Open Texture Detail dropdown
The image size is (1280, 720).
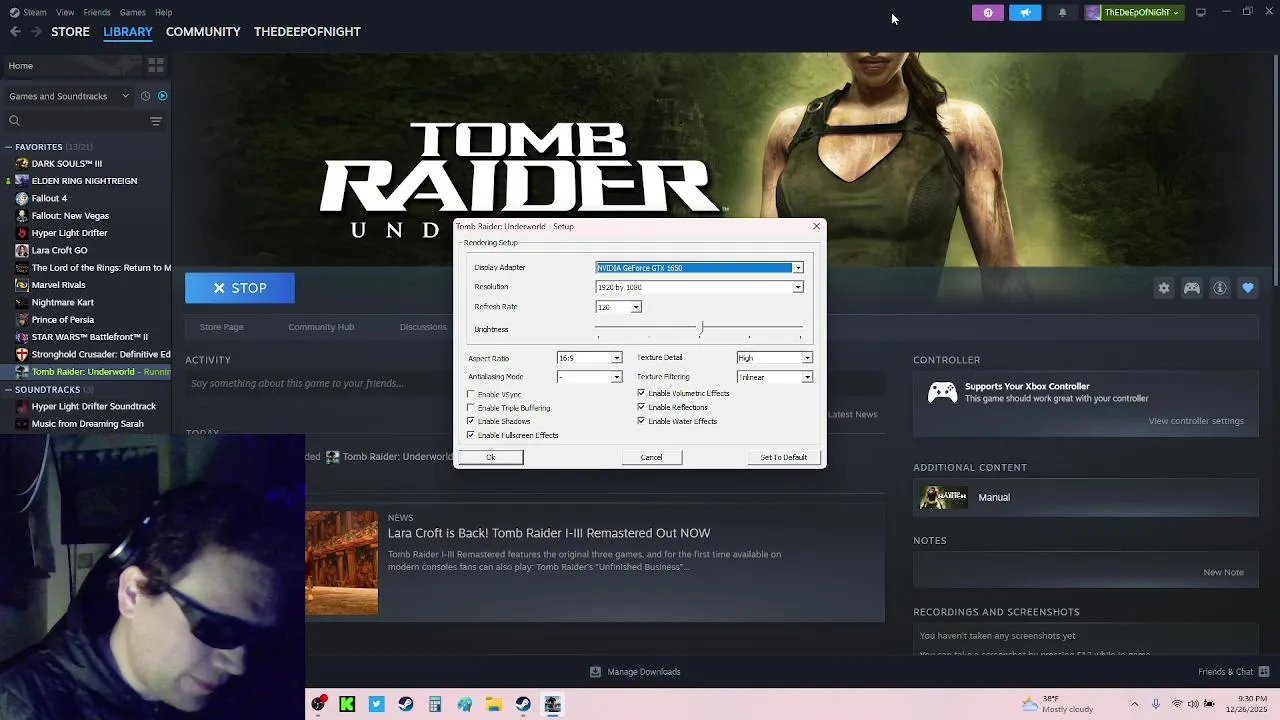click(x=807, y=358)
